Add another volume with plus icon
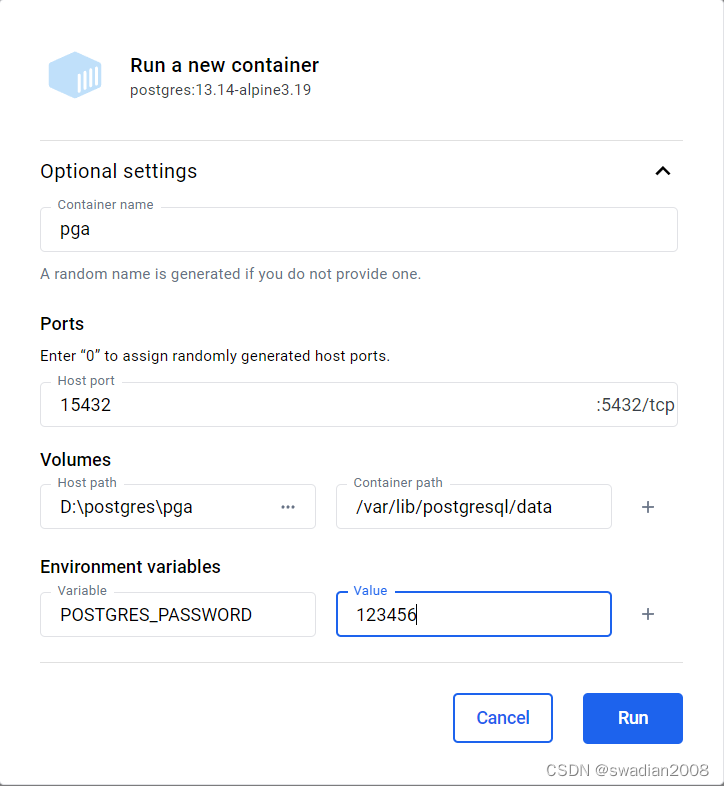The width and height of the screenshot is (724, 786). 648,507
